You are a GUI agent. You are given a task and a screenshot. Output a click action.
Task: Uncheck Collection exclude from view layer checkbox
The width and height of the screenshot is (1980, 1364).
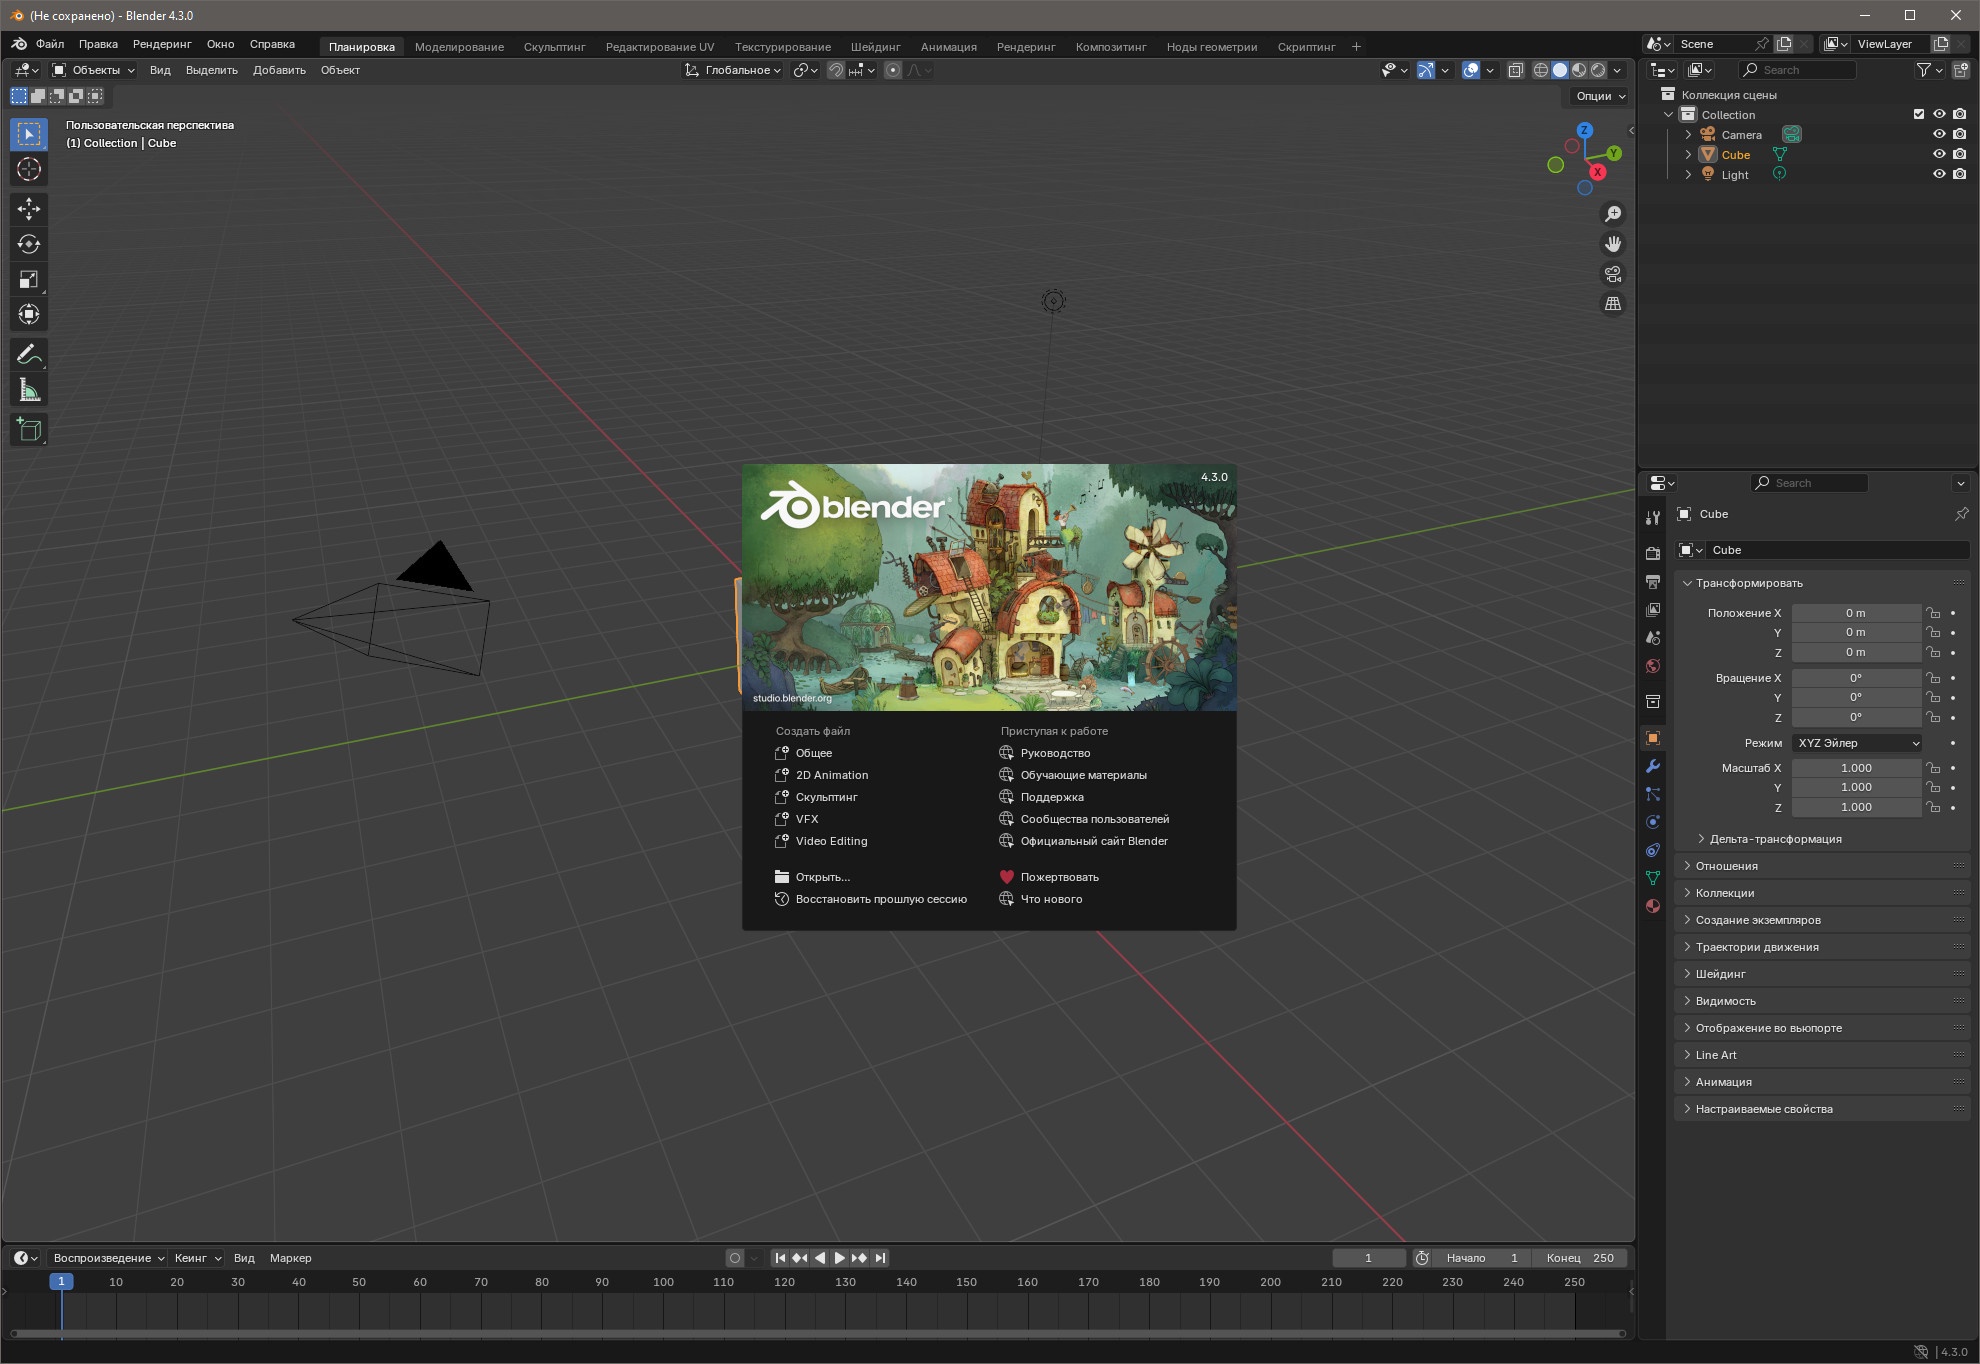click(x=1918, y=114)
